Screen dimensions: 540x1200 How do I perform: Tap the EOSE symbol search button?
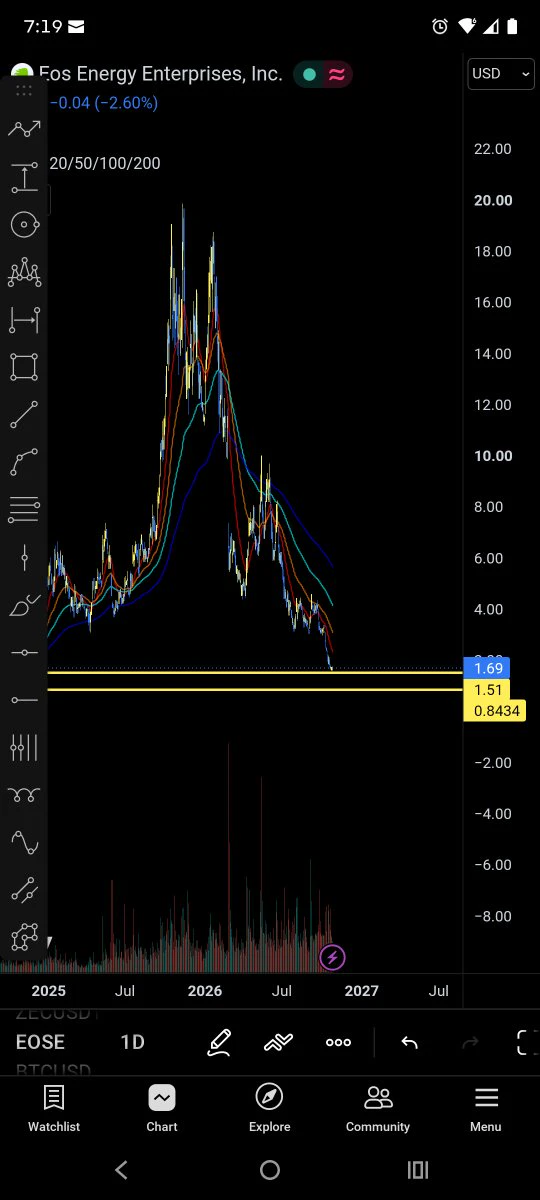[40, 1042]
